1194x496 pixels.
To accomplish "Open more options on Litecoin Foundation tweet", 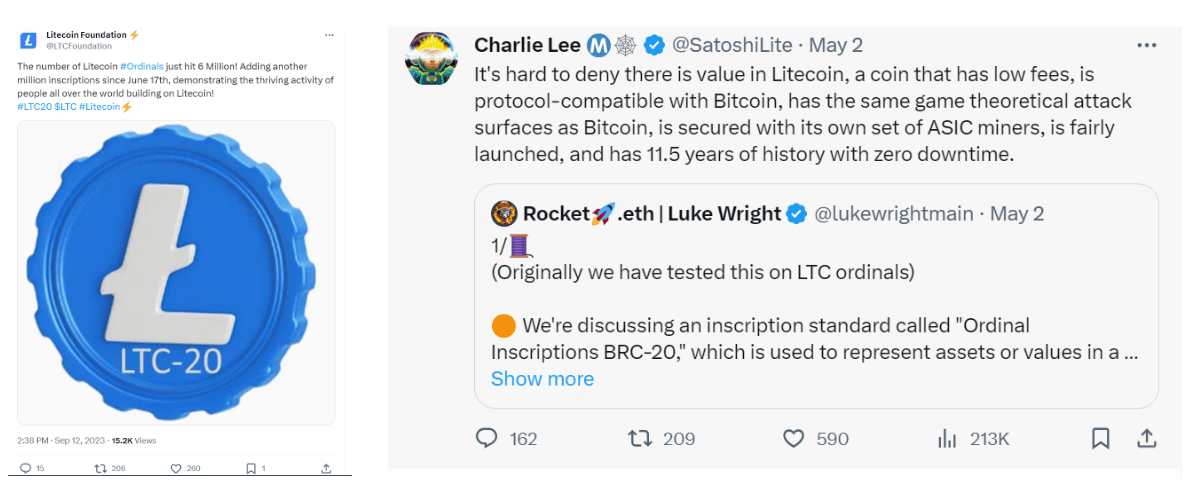I will point(329,35).
